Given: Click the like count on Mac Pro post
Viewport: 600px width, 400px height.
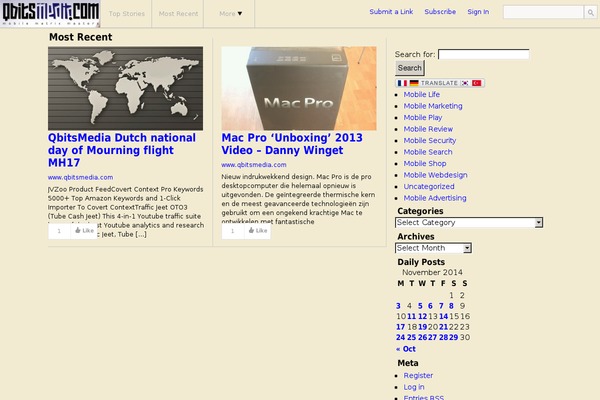Looking at the screenshot, I should coord(233,231).
